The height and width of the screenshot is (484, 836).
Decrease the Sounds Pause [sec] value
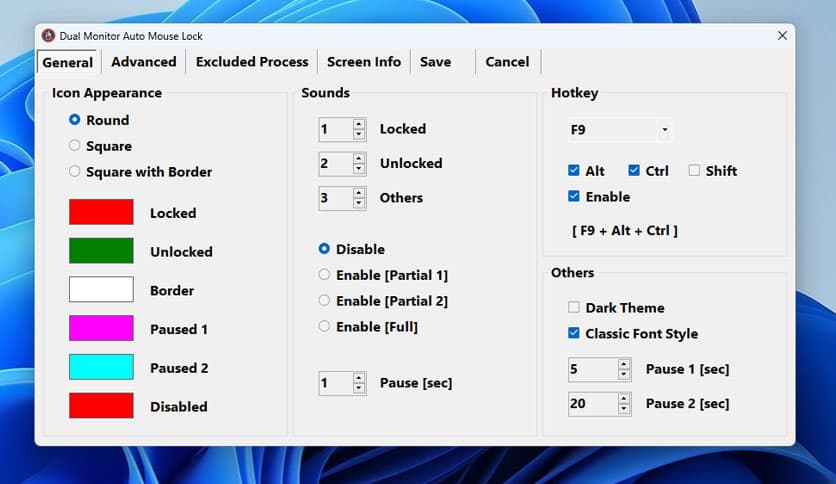coord(359,389)
